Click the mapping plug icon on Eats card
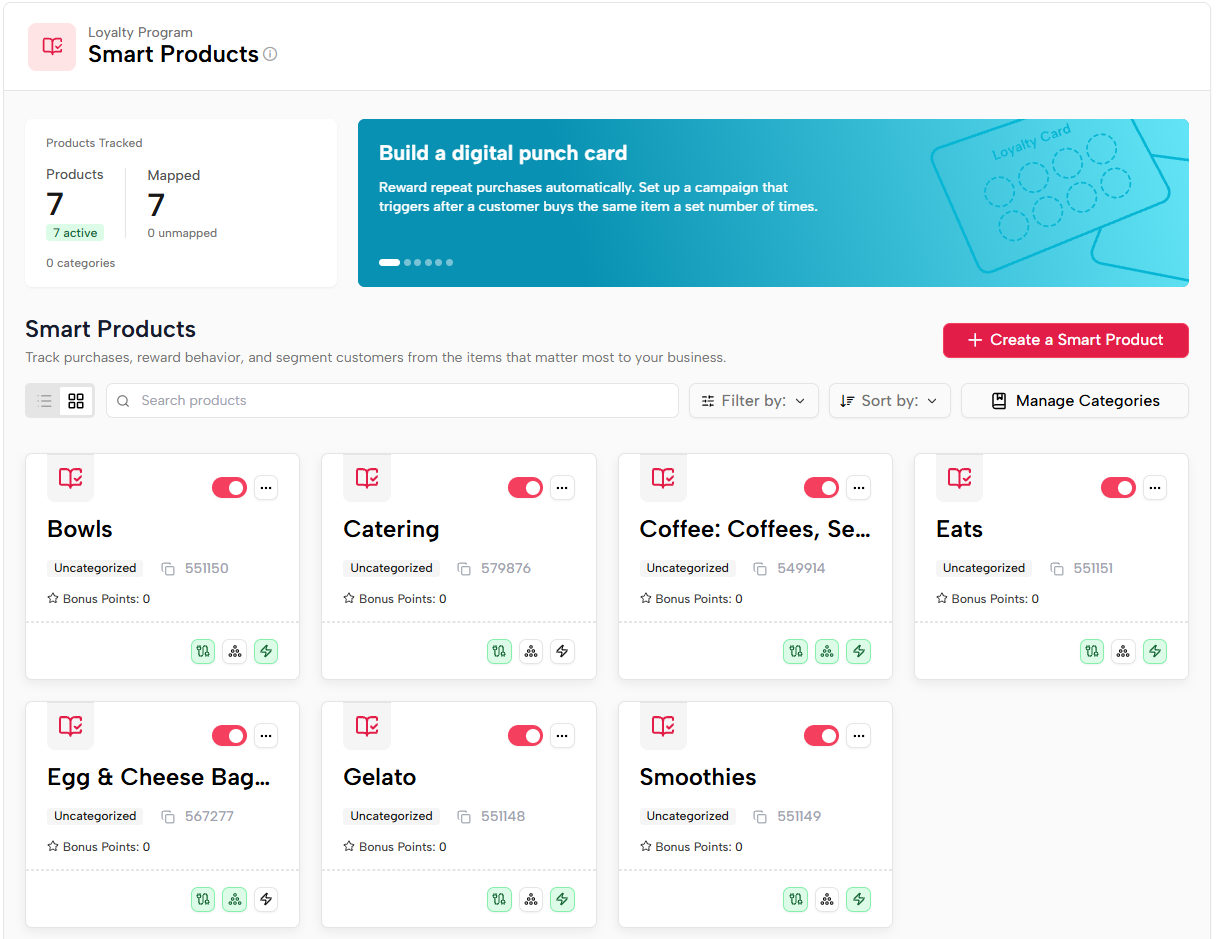Viewport: 1217px width, 939px height. tap(1092, 651)
